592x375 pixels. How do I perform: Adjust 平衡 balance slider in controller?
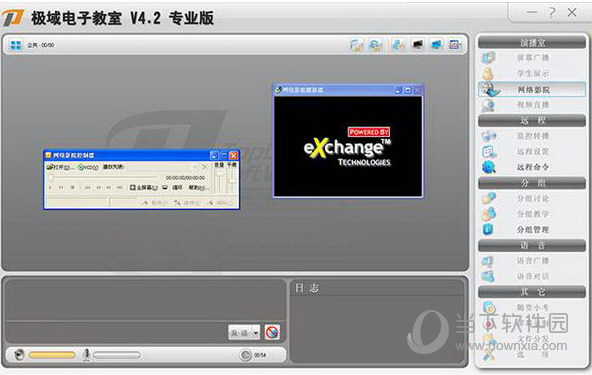pyautogui.click(x=231, y=181)
